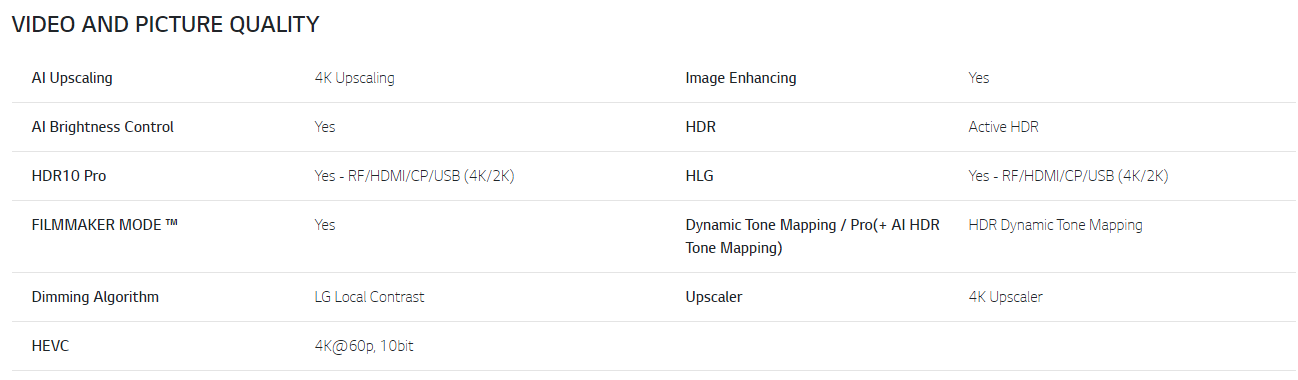The width and height of the screenshot is (1298, 380).
Task: Select the 4K Upscaler value
Action: pyautogui.click(x=1006, y=297)
